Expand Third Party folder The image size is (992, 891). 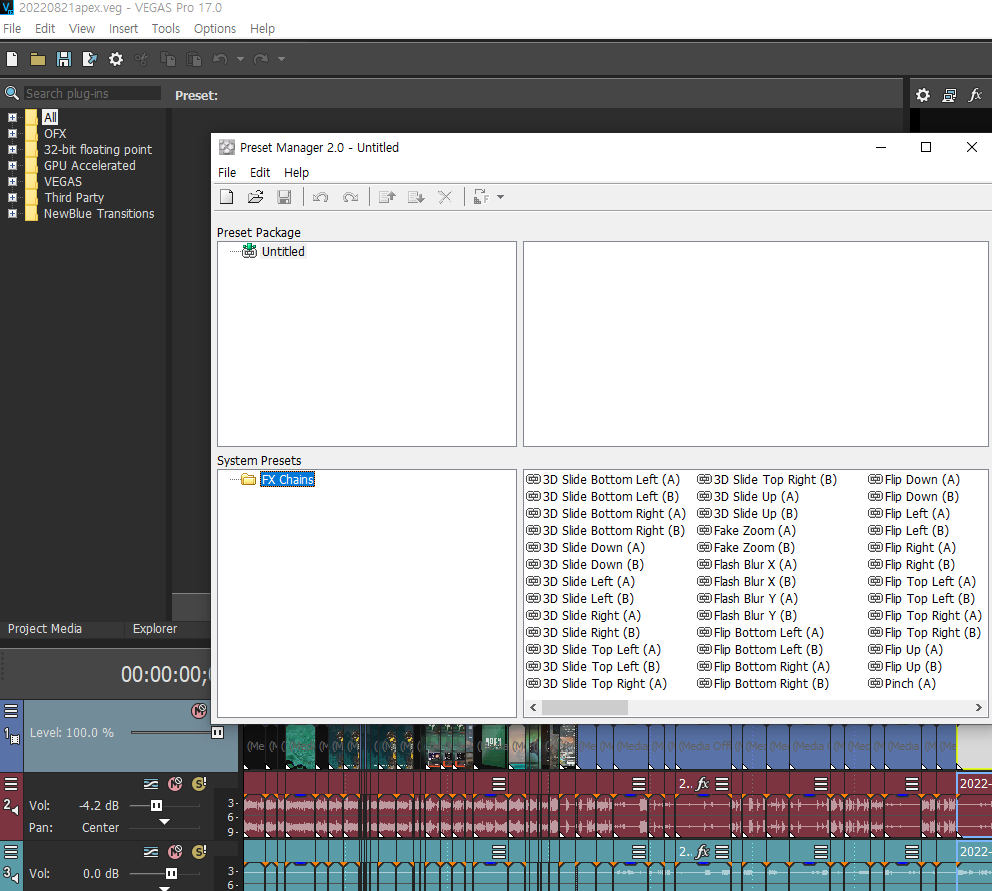[x=12, y=197]
